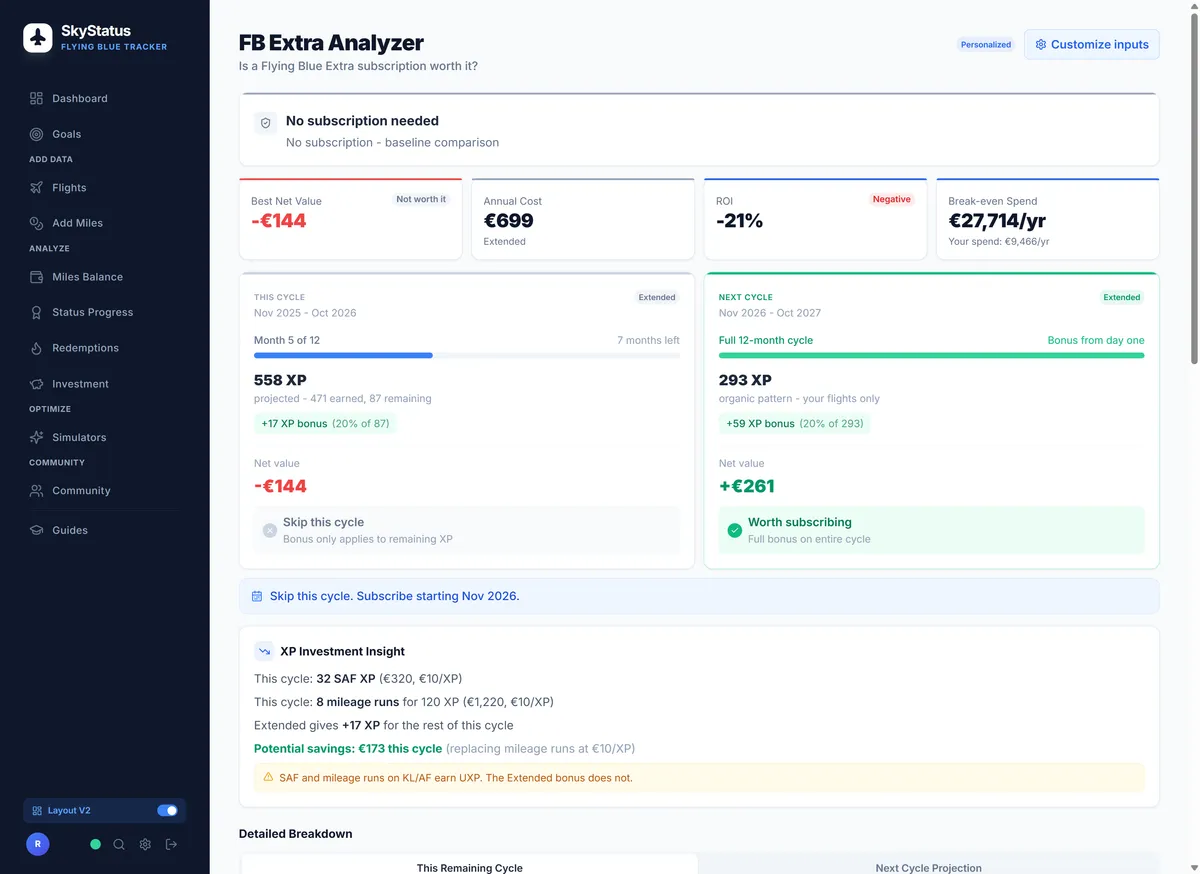
Task: Open the Status Progress sidebar entry
Action: click(34, 311)
